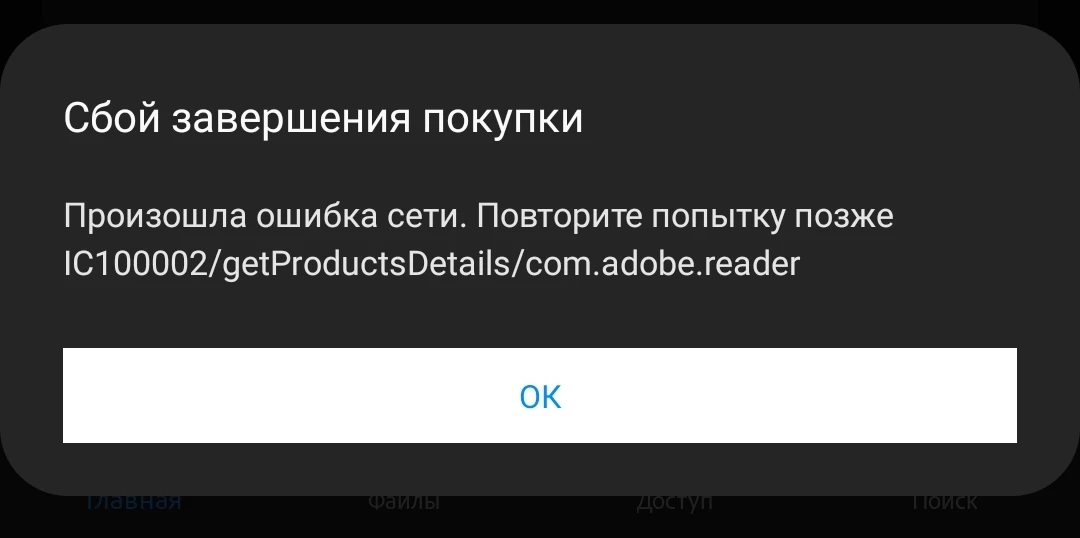Screen dimensions: 1080x538
Task: Click the word 'позже' ending the first line
Action: point(844,218)
